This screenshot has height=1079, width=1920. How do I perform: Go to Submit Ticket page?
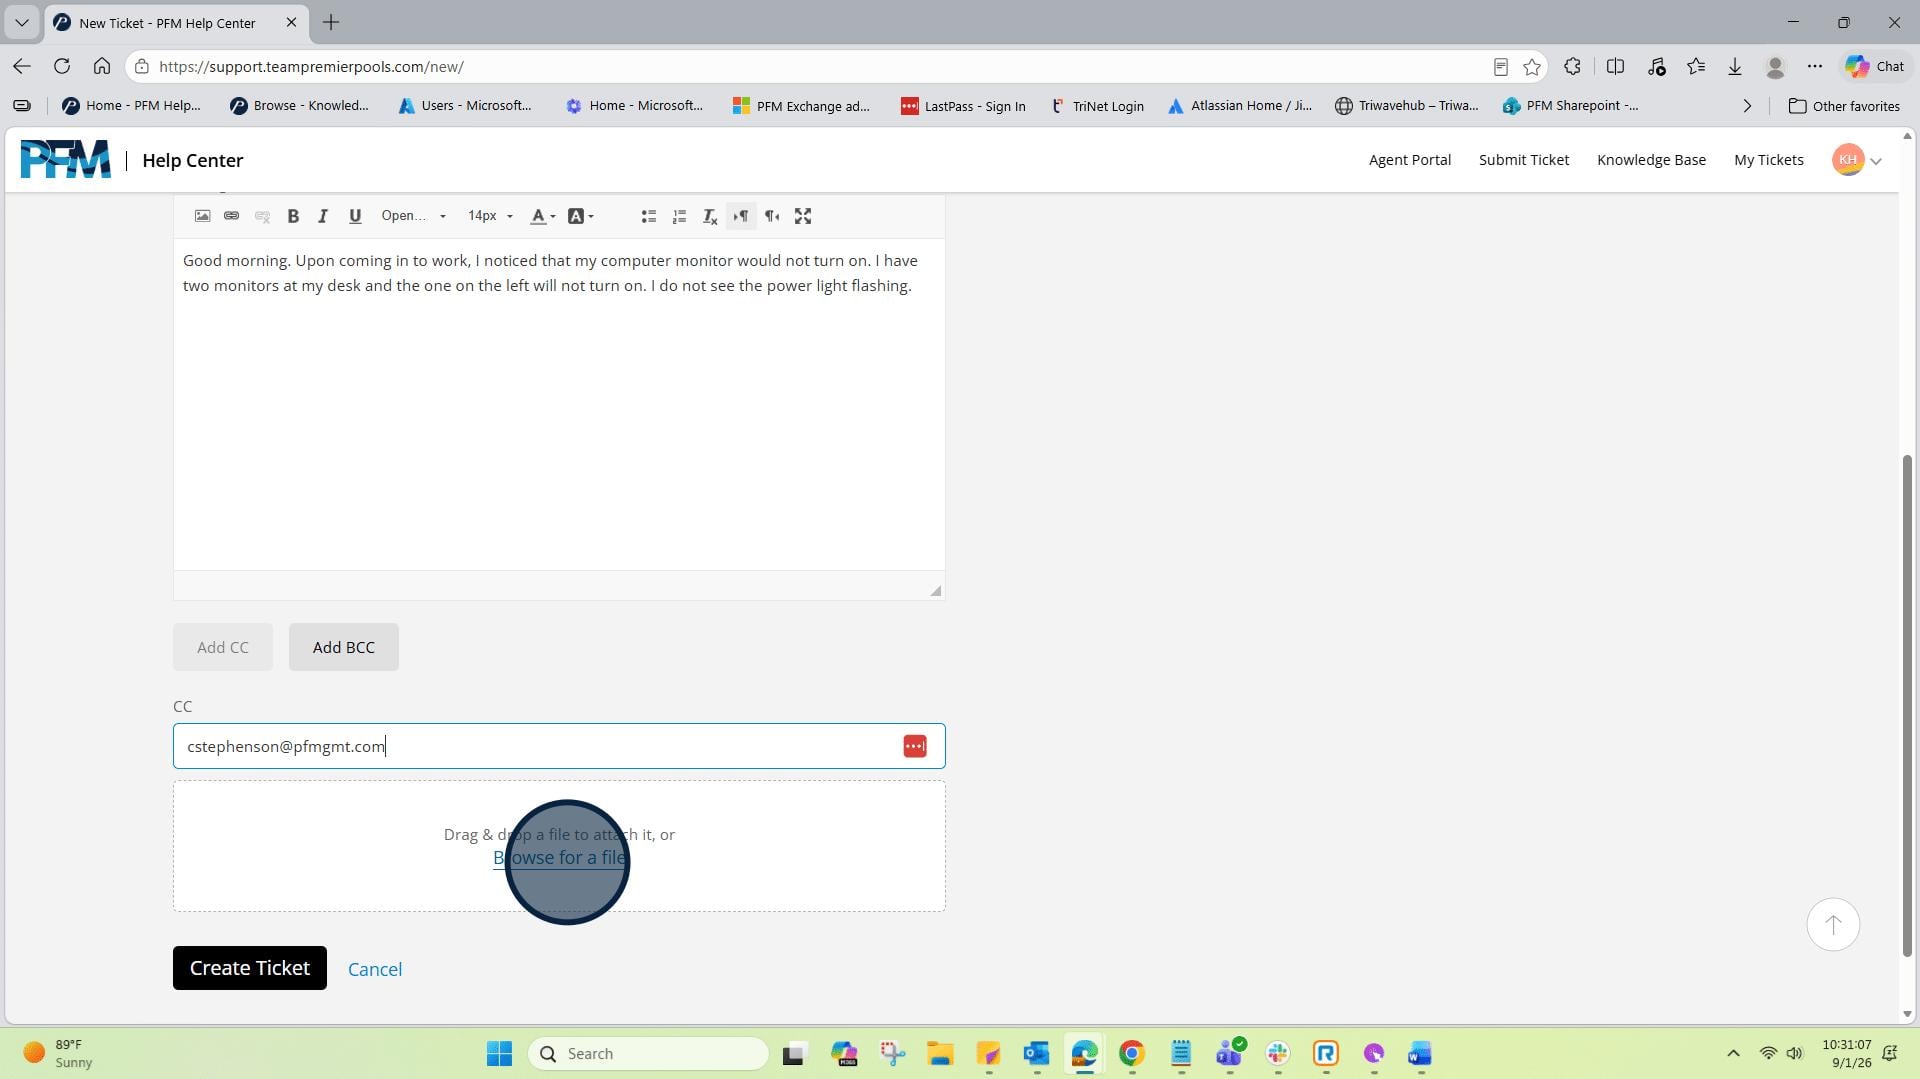[1523, 160]
